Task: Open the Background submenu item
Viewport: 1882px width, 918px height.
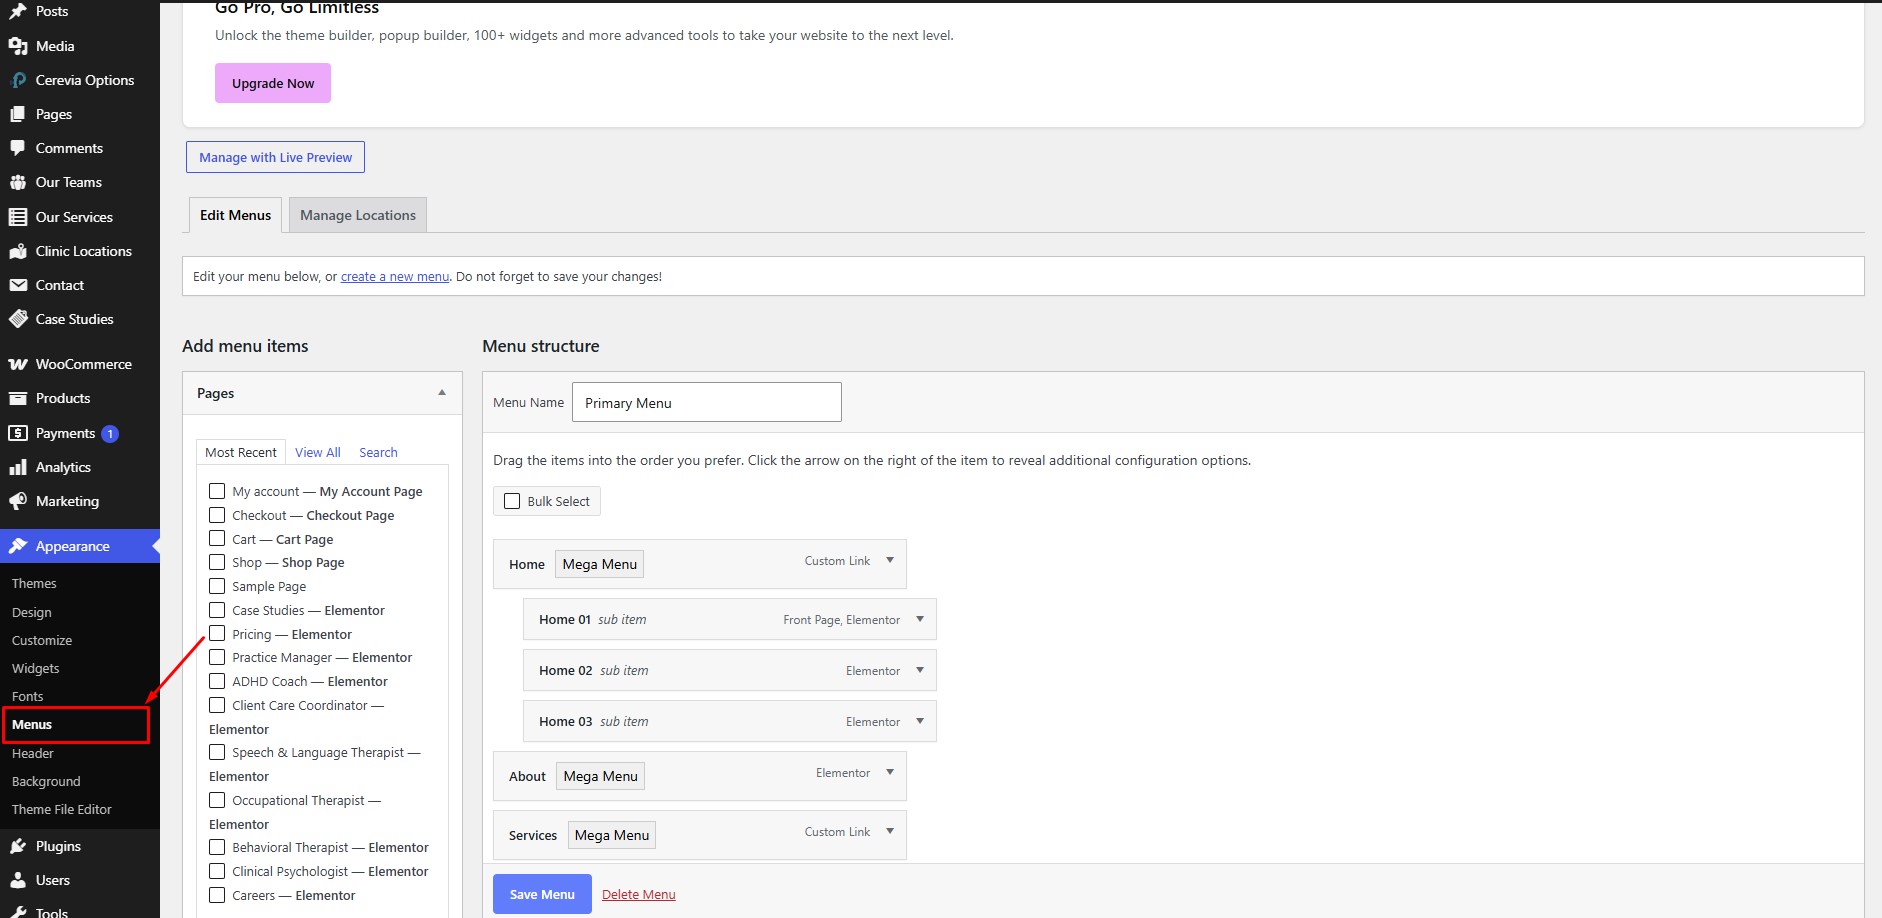Action: pos(46,782)
